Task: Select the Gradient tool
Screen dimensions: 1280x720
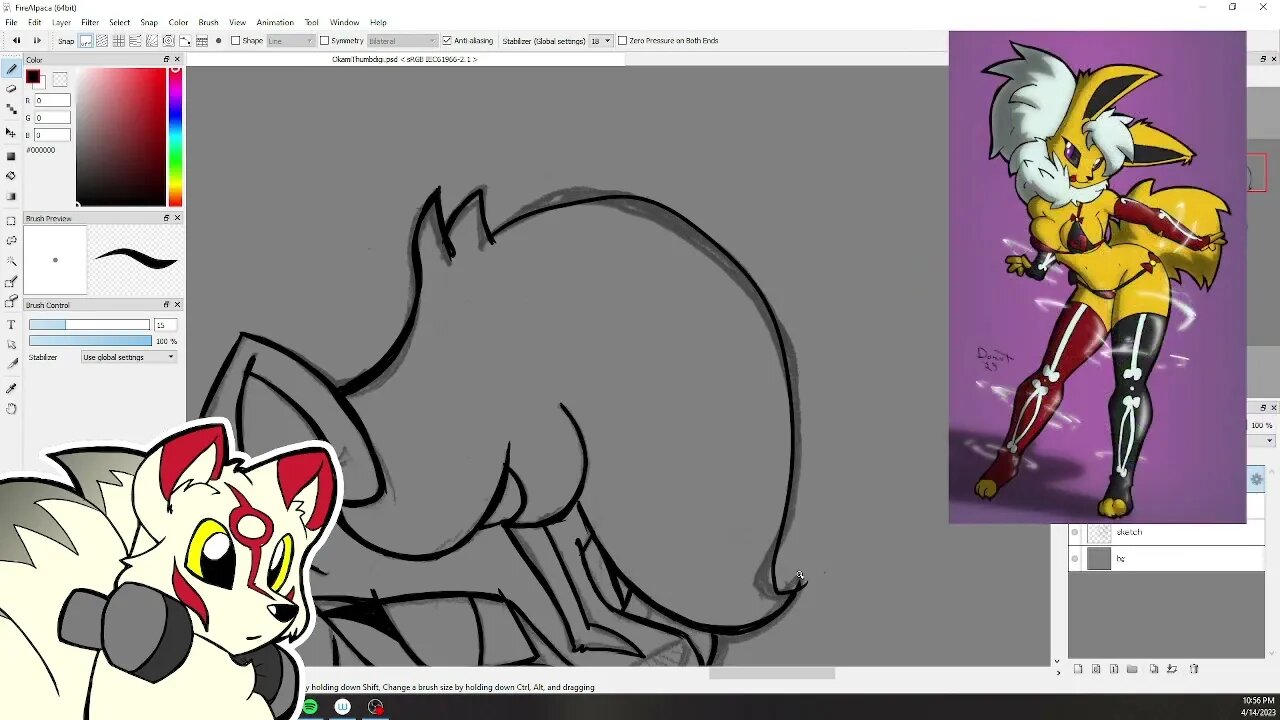Action: [11, 196]
